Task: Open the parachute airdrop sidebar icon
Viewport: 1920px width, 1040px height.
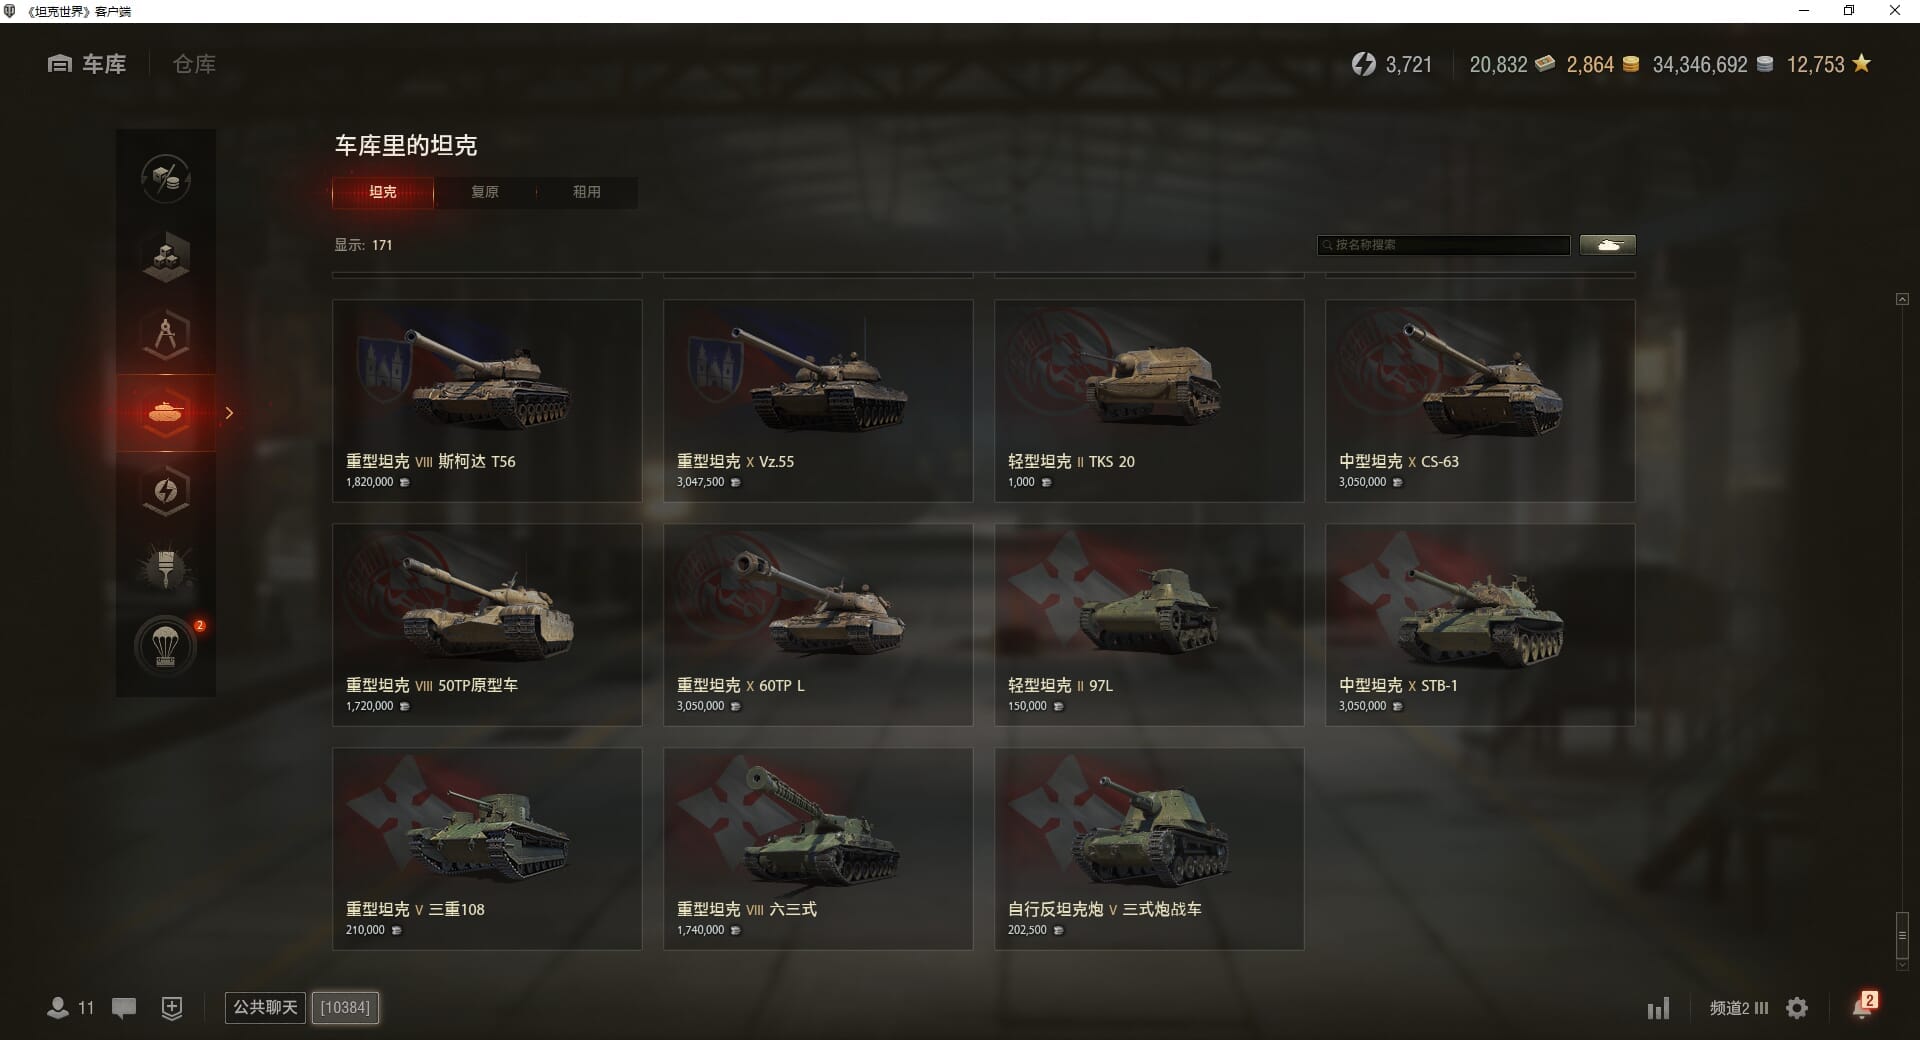Action: [166, 647]
